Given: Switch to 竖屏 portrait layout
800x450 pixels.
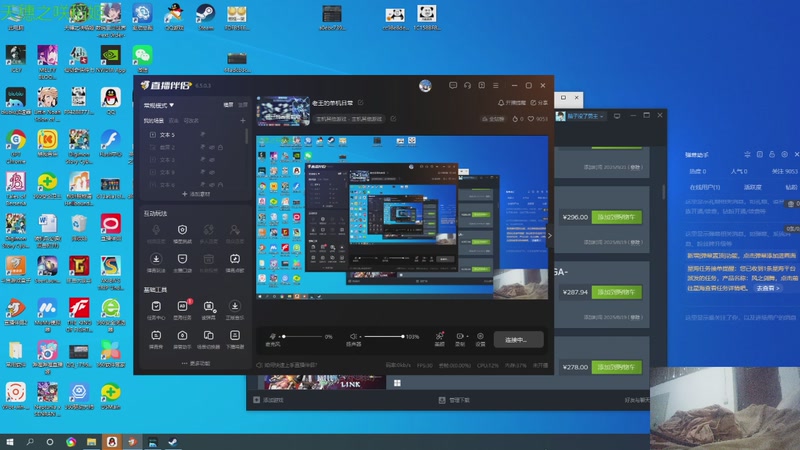Looking at the screenshot, I should [x=243, y=105].
